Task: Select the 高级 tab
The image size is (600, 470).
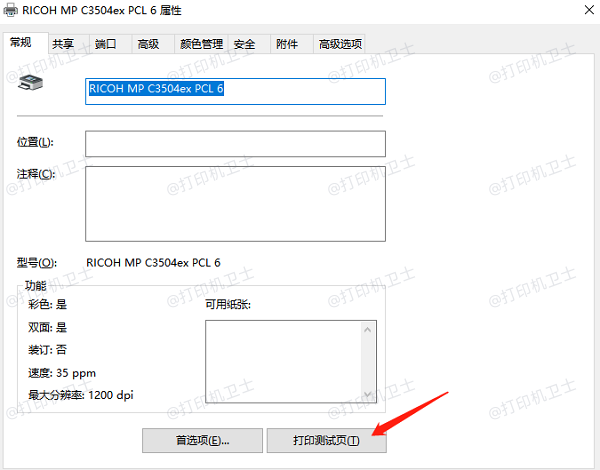Action: [x=148, y=44]
